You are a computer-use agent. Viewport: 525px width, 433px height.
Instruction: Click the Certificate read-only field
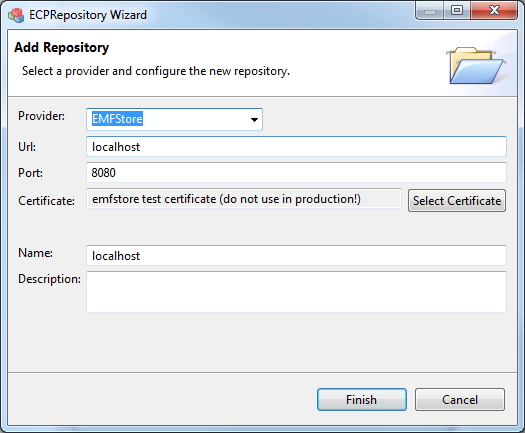pyautogui.click(x=244, y=199)
